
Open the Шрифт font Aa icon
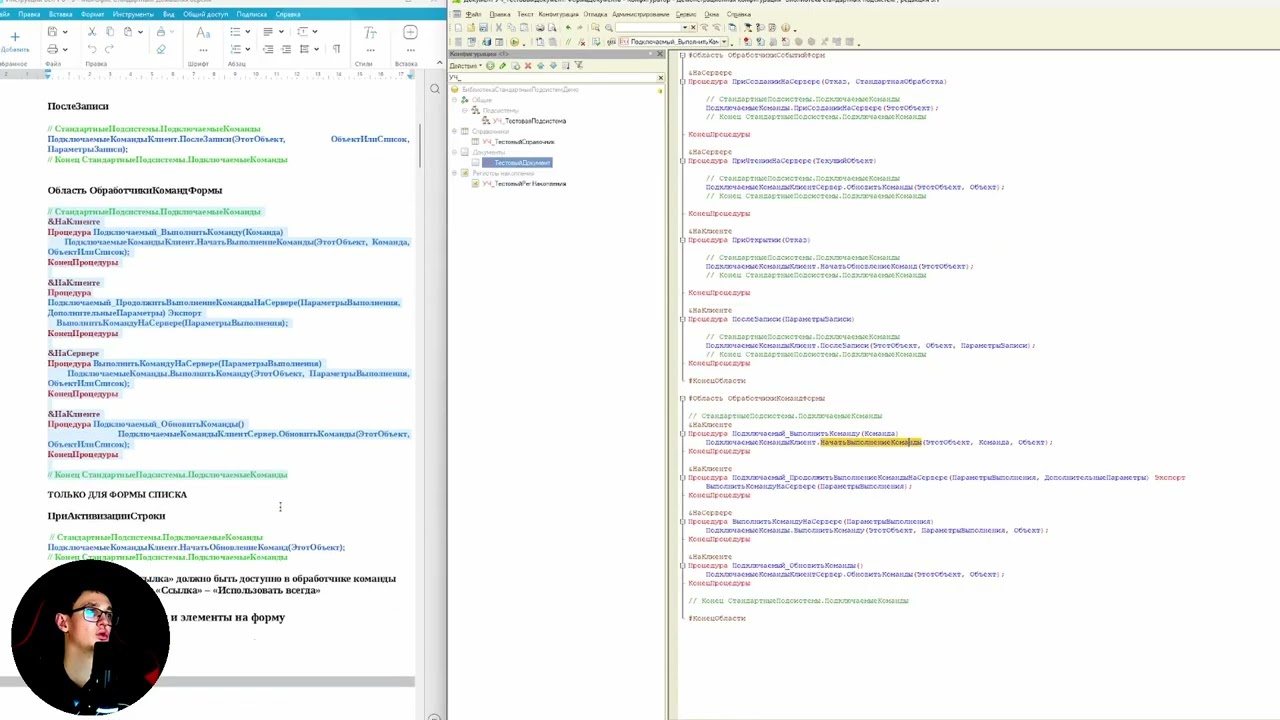point(203,33)
